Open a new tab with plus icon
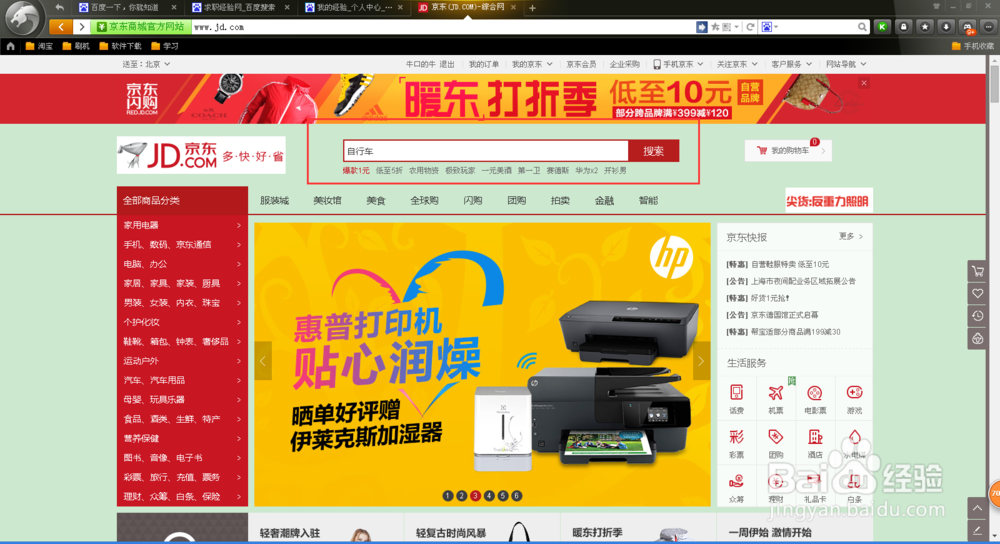 point(533,8)
